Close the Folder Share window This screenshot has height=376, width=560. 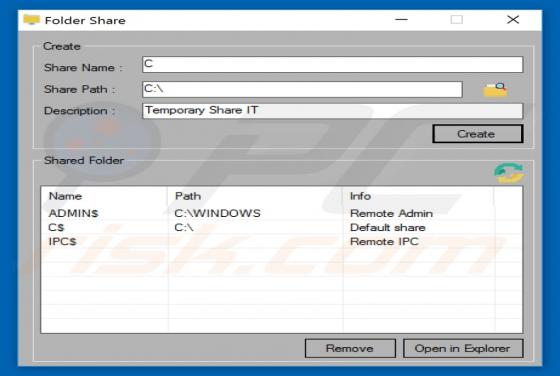[x=513, y=20]
